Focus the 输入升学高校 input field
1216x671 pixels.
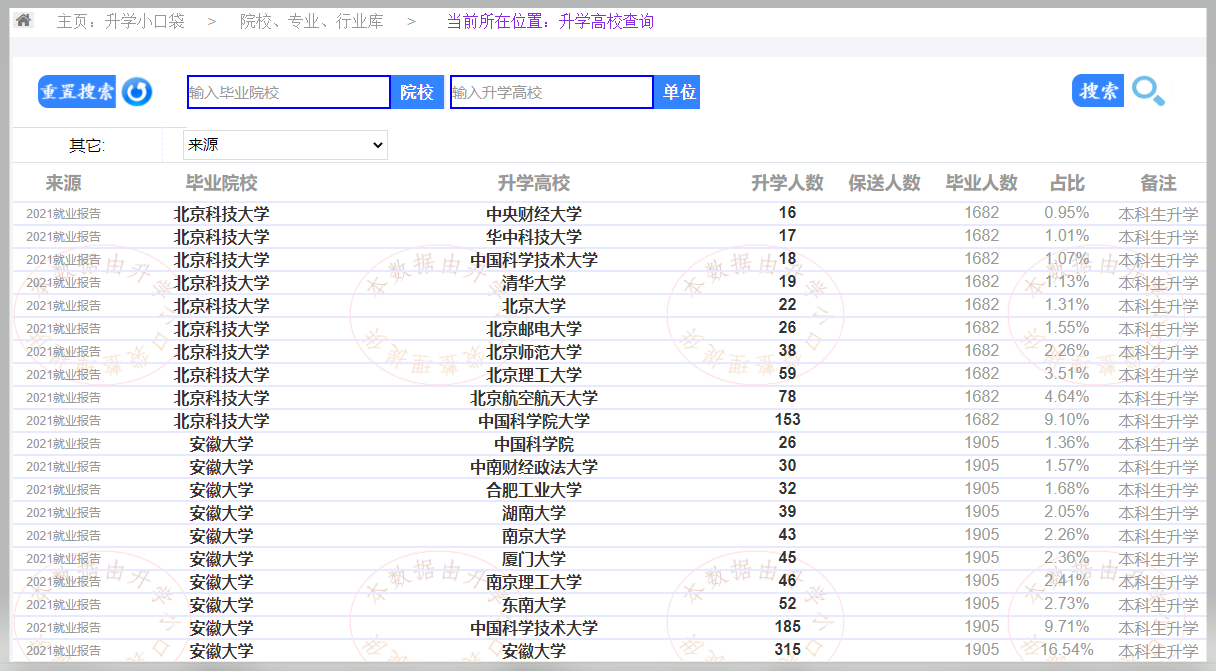click(x=551, y=92)
